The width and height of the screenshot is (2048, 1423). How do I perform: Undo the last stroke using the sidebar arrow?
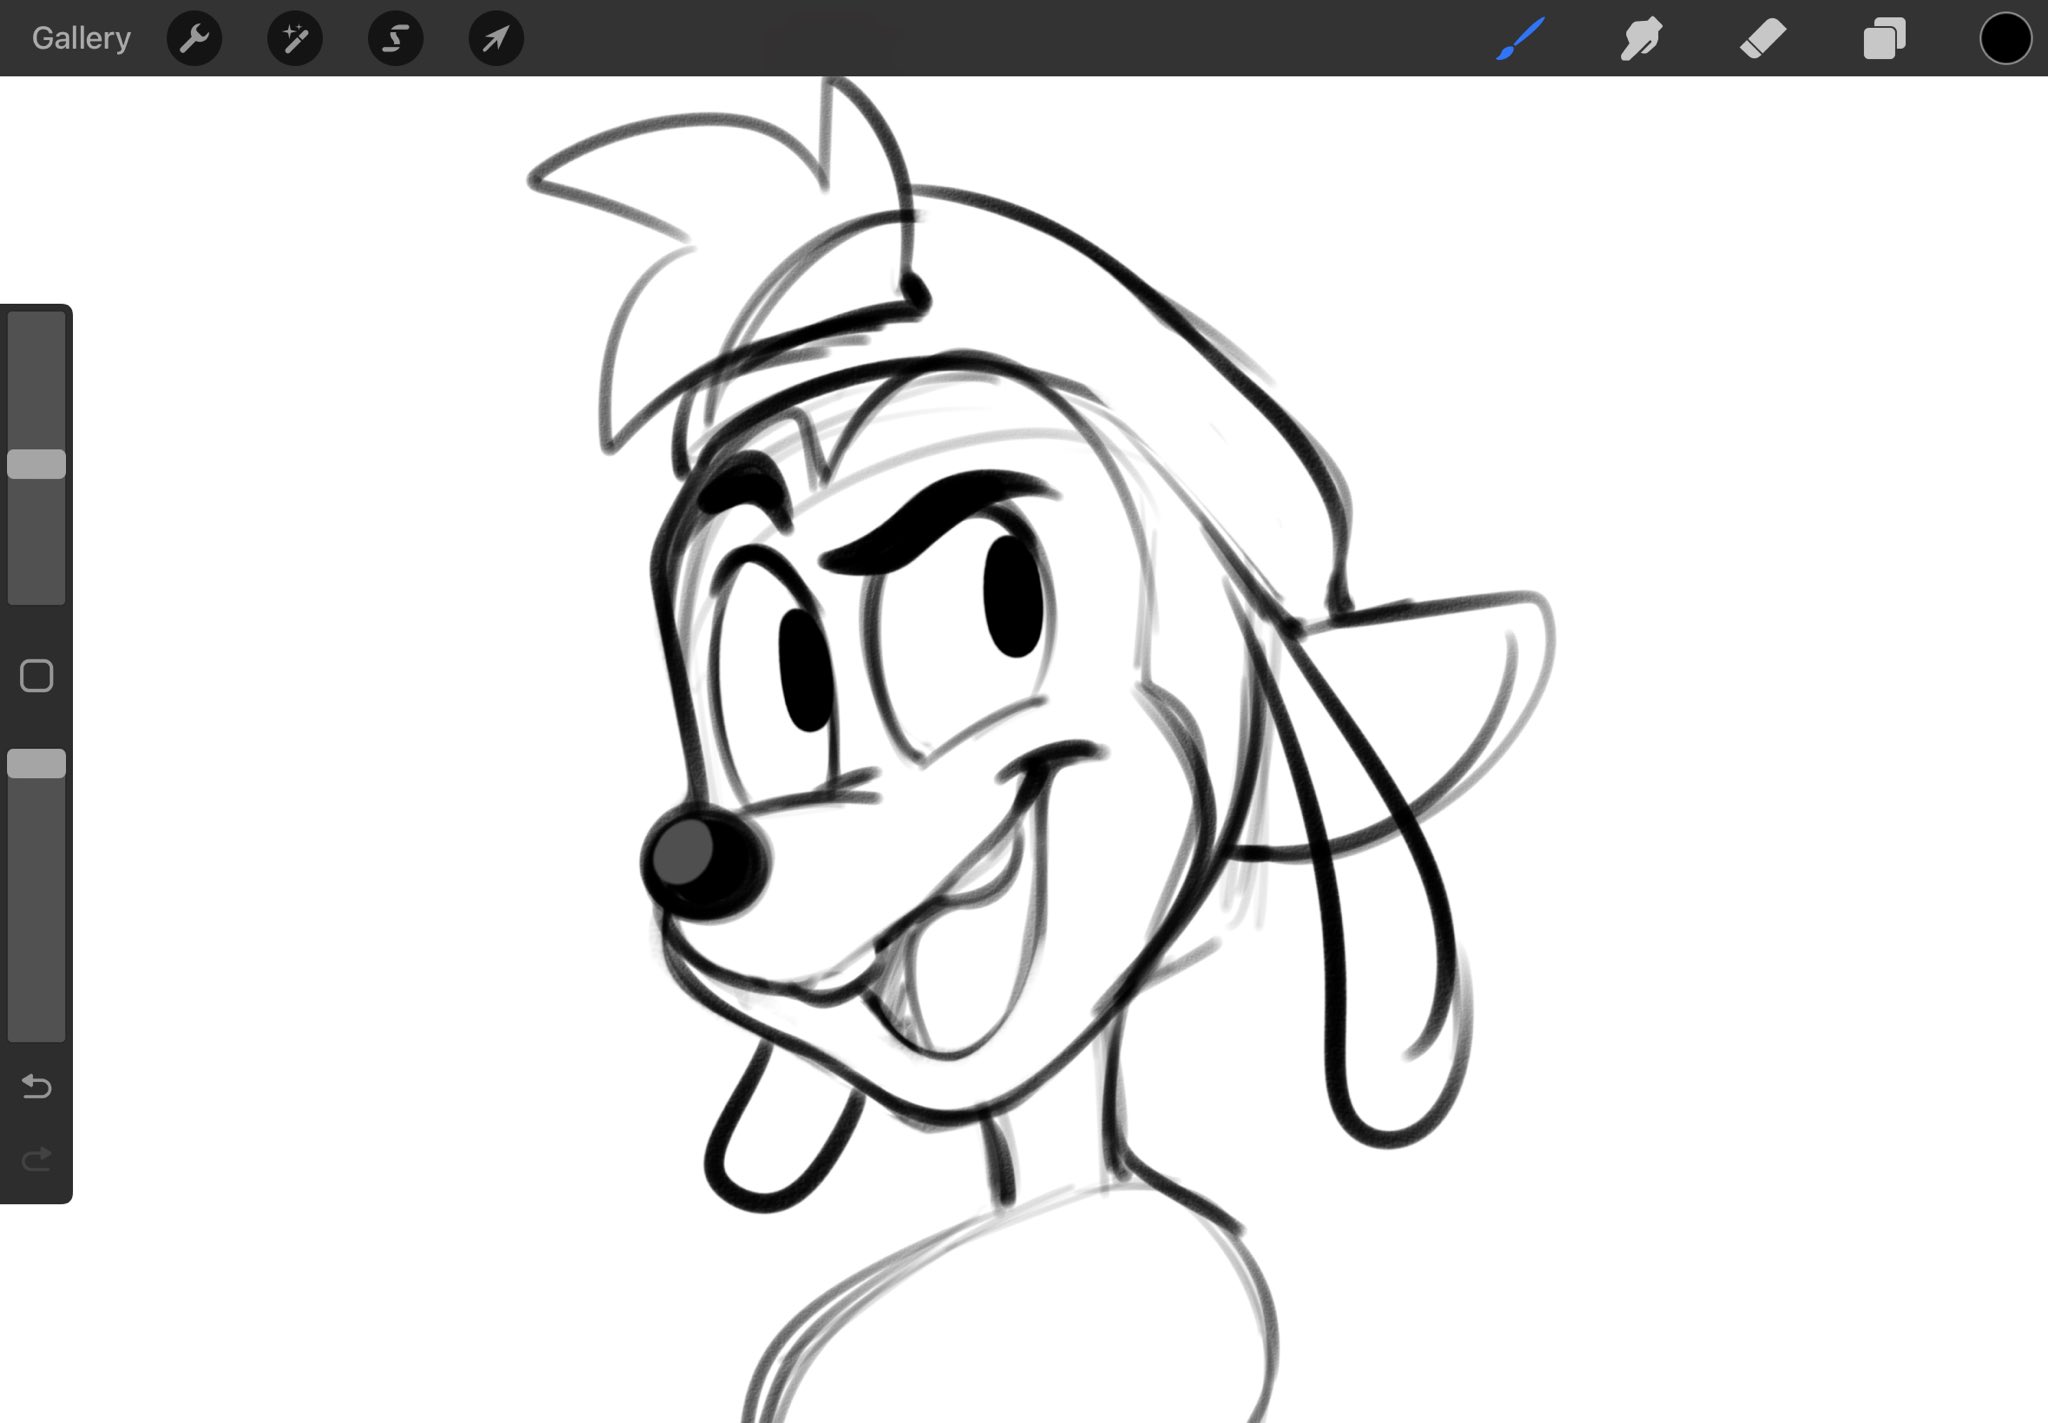pyautogui.click(x=37, y=1087)
